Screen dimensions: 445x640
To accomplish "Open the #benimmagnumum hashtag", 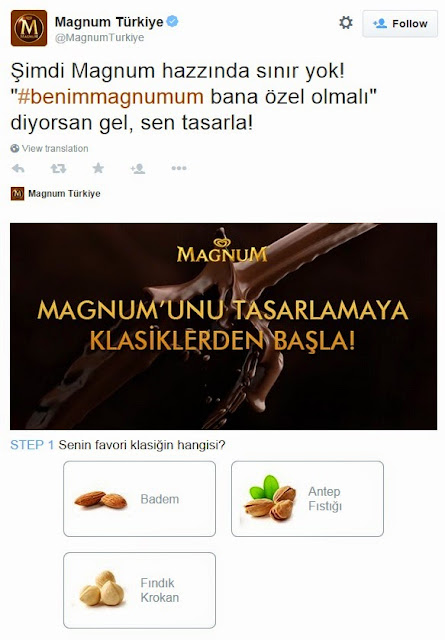I will tap(111, 97).
